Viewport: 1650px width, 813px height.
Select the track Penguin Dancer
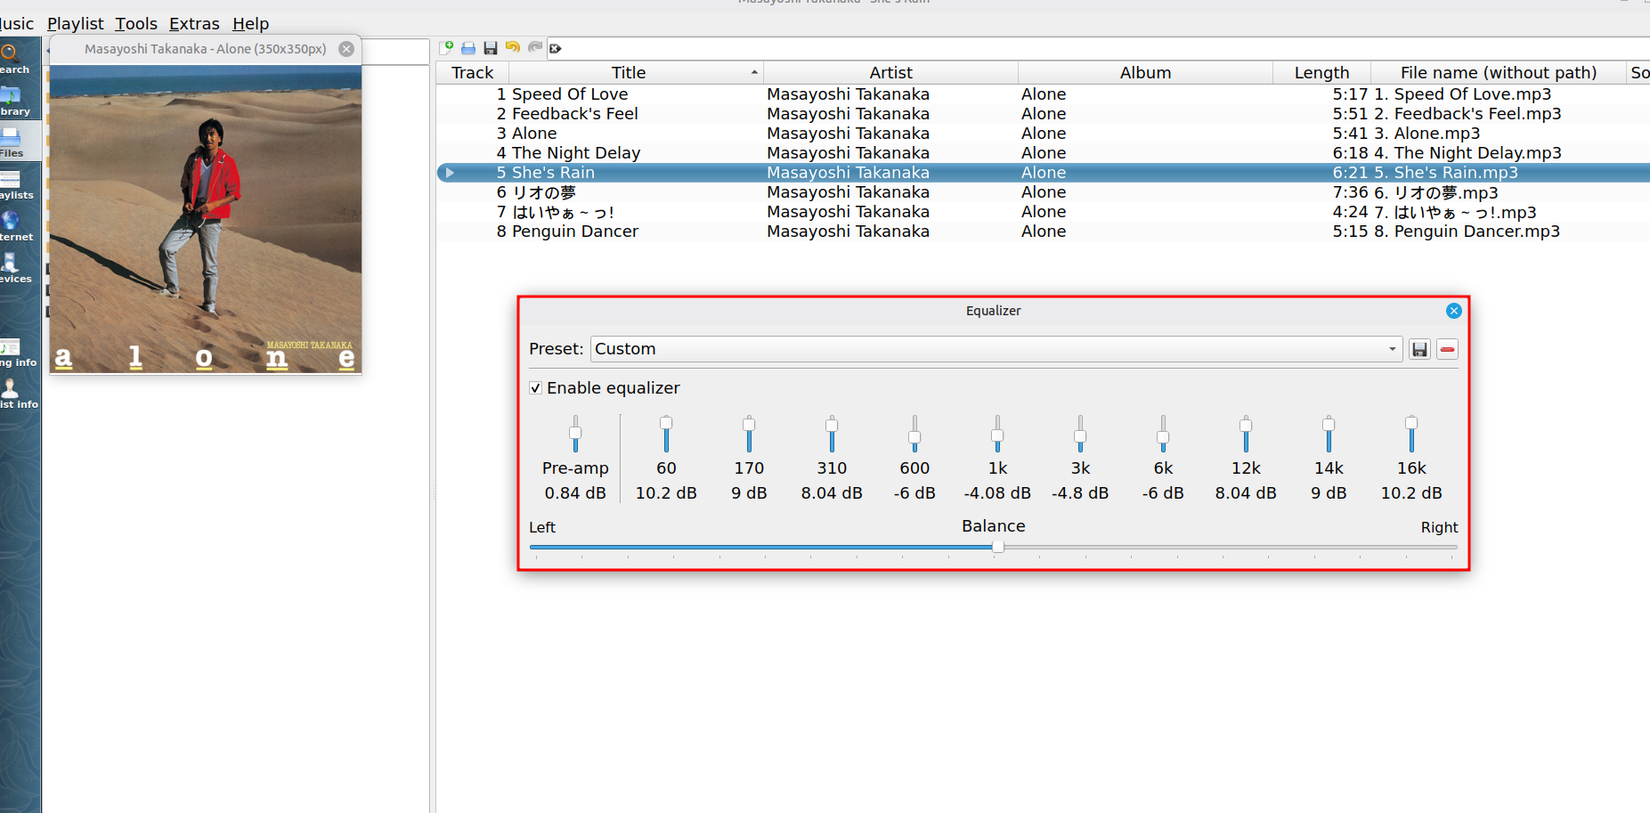[x=575, y=231]
